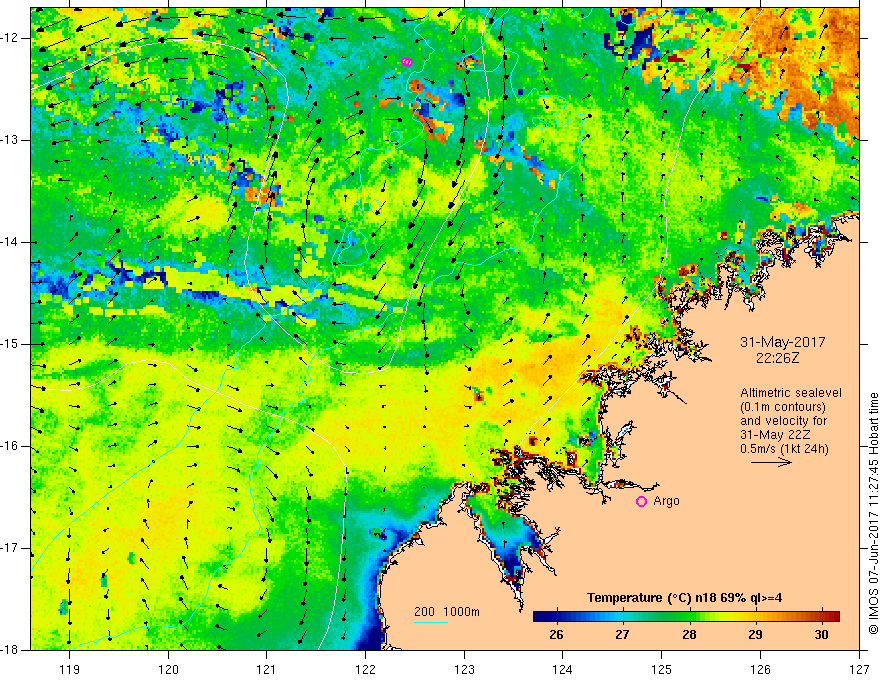Click the 'Altimetric sealevel' caption line
The width and height of the screenshot is (880, 680).
791,393
